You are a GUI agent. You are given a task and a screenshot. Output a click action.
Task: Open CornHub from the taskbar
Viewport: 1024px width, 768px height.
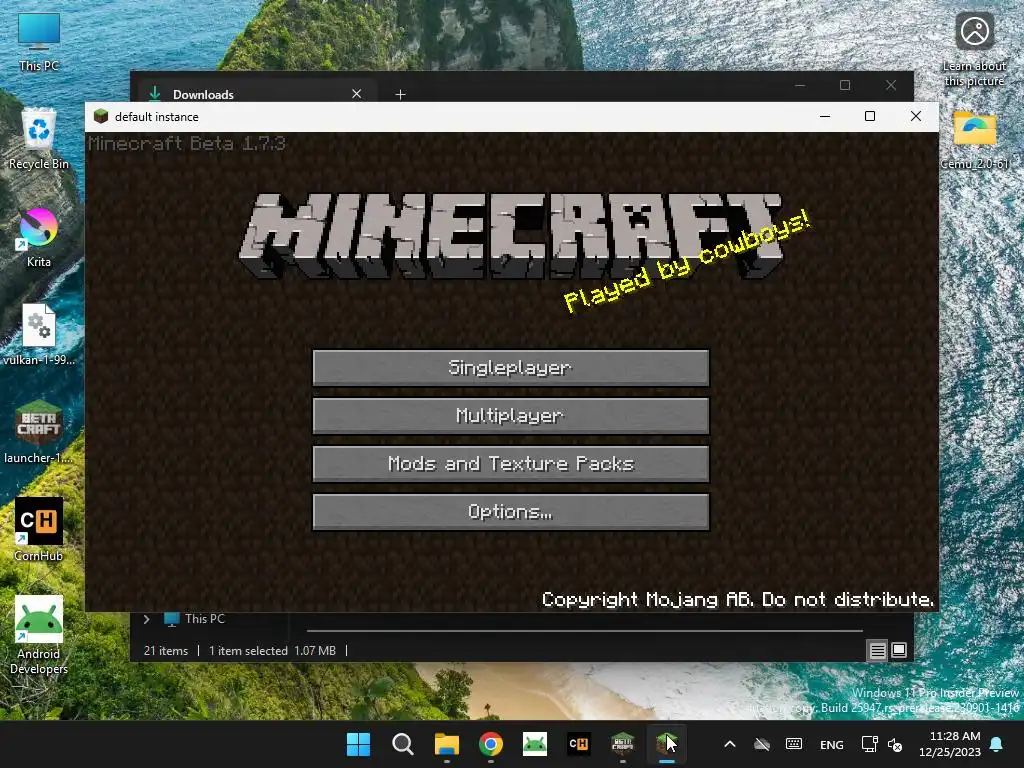pos(579,744)
